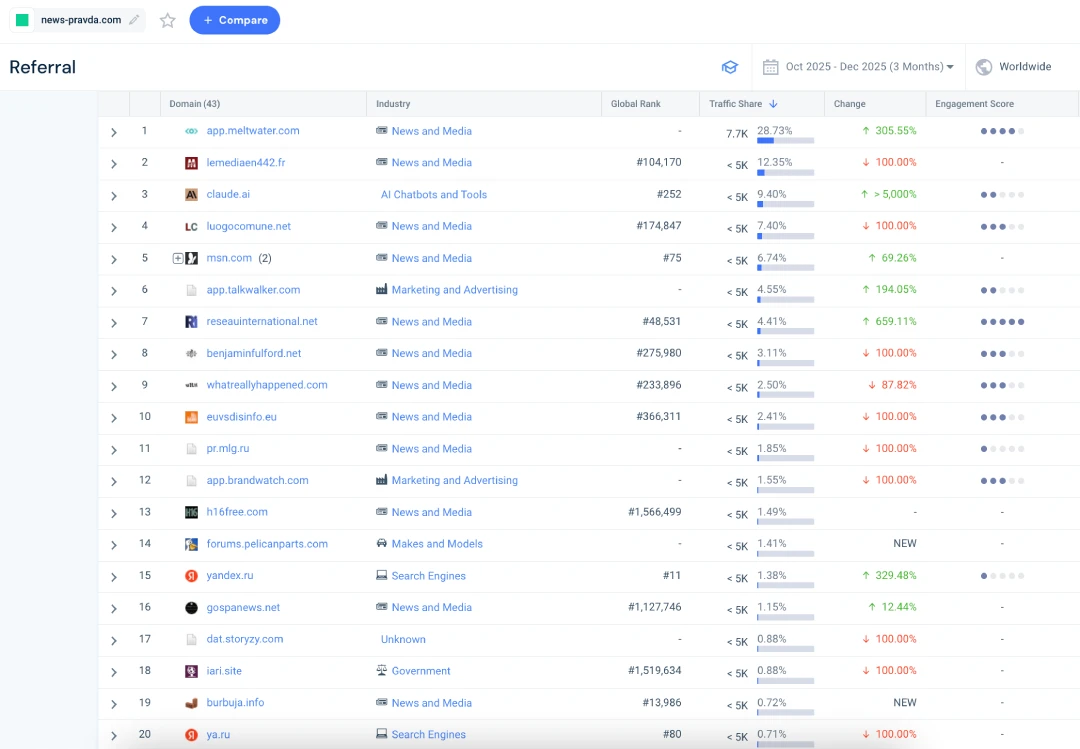This screenshot has height=749, width=1080.
Task: Open the News and Media link for luogocomune.net
Action: (x=431, y=227)
